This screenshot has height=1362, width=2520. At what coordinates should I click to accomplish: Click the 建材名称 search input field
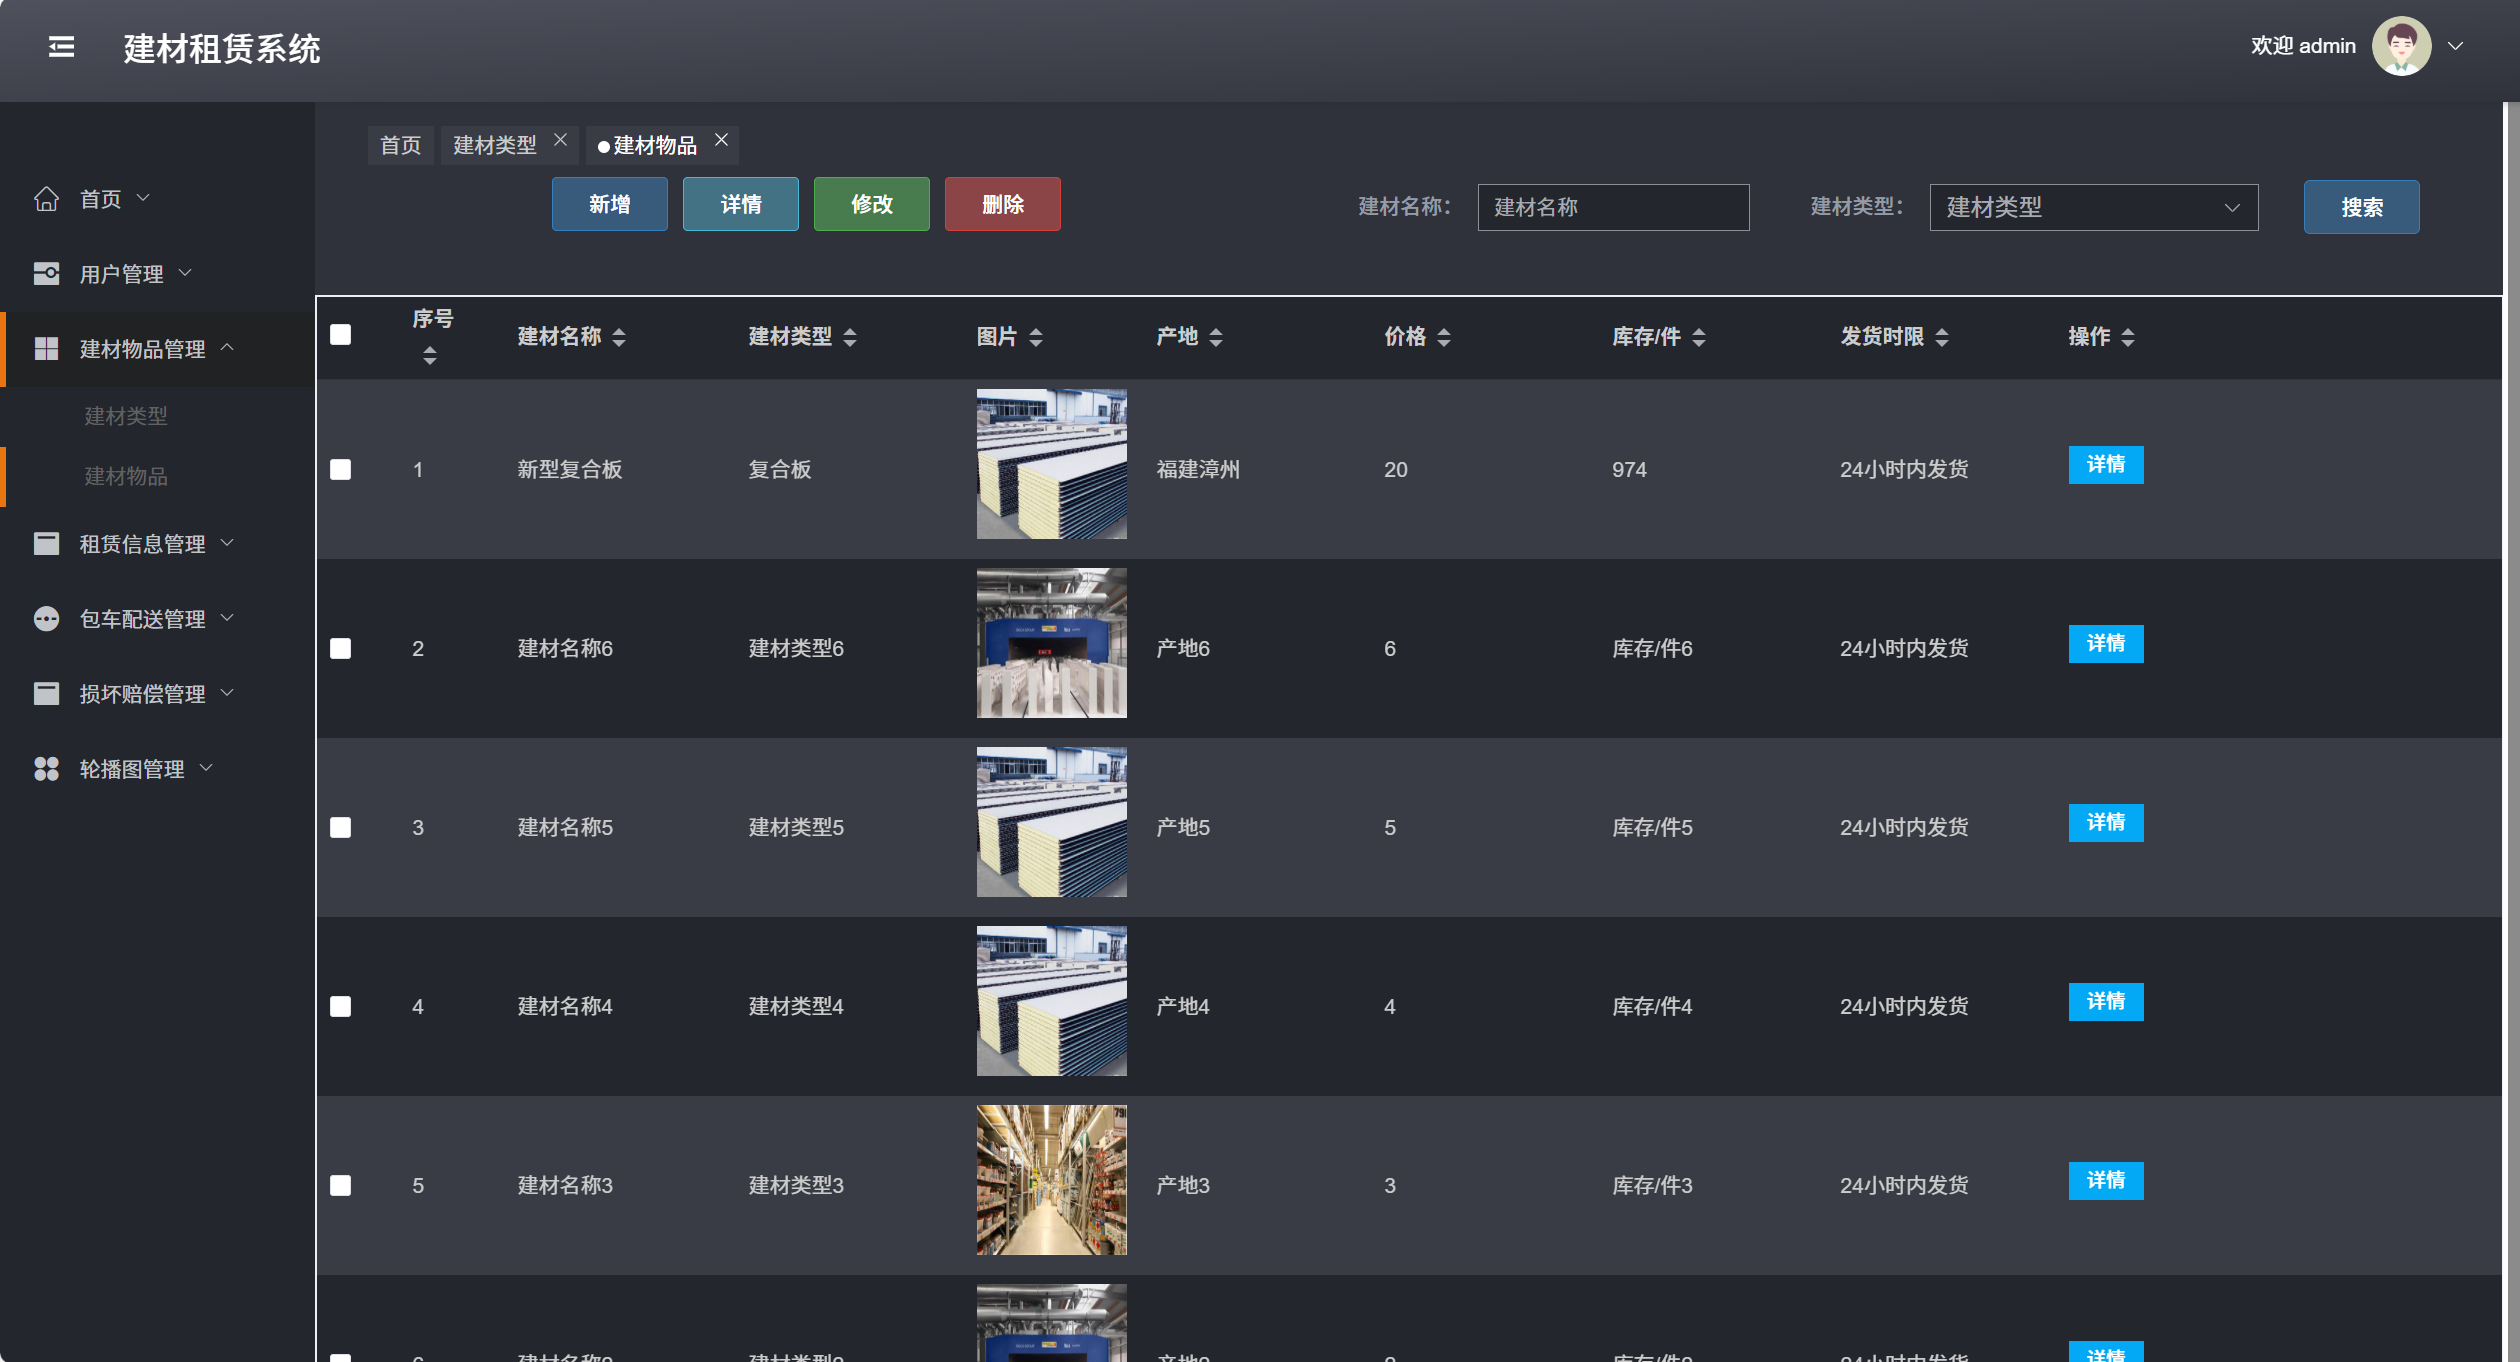point(1612,207)
